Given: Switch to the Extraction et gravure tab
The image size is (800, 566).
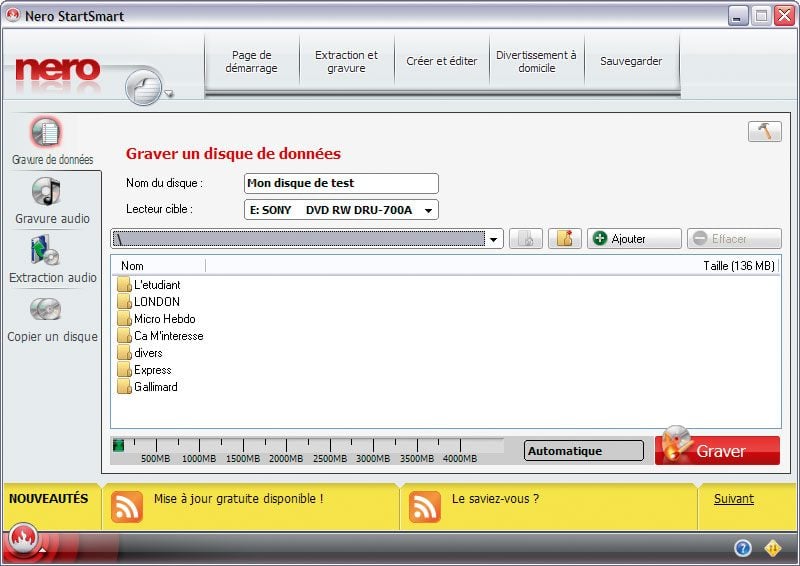Looking at the screenshot, I should (x=346, y=62).
